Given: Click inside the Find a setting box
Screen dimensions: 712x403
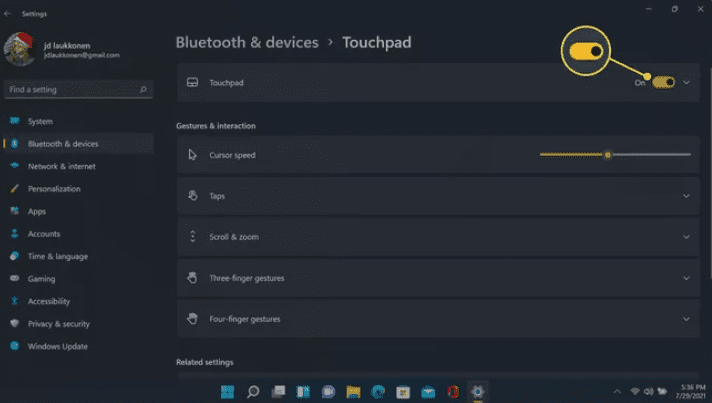Looking at the screenshot, I should point(70,90).
